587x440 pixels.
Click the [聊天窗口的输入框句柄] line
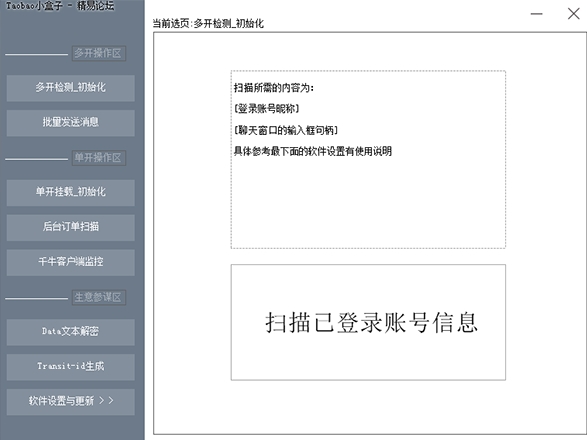[286, 130]
